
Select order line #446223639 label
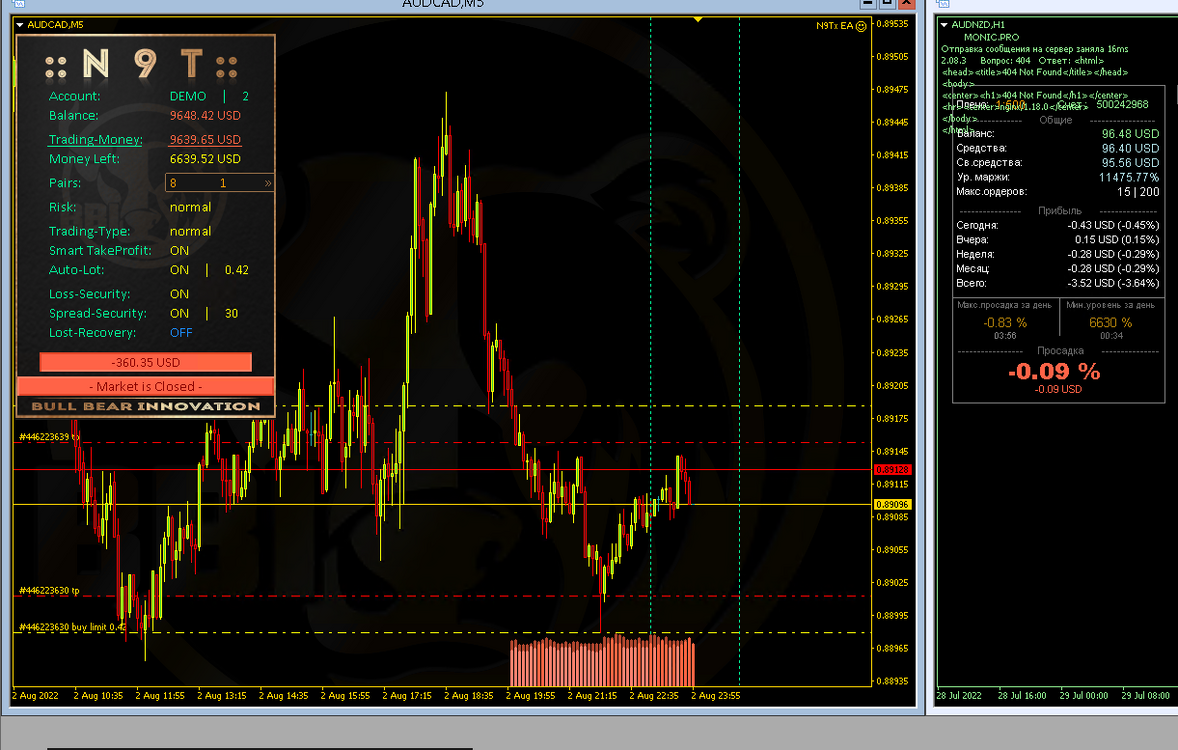tap(49, 437)
